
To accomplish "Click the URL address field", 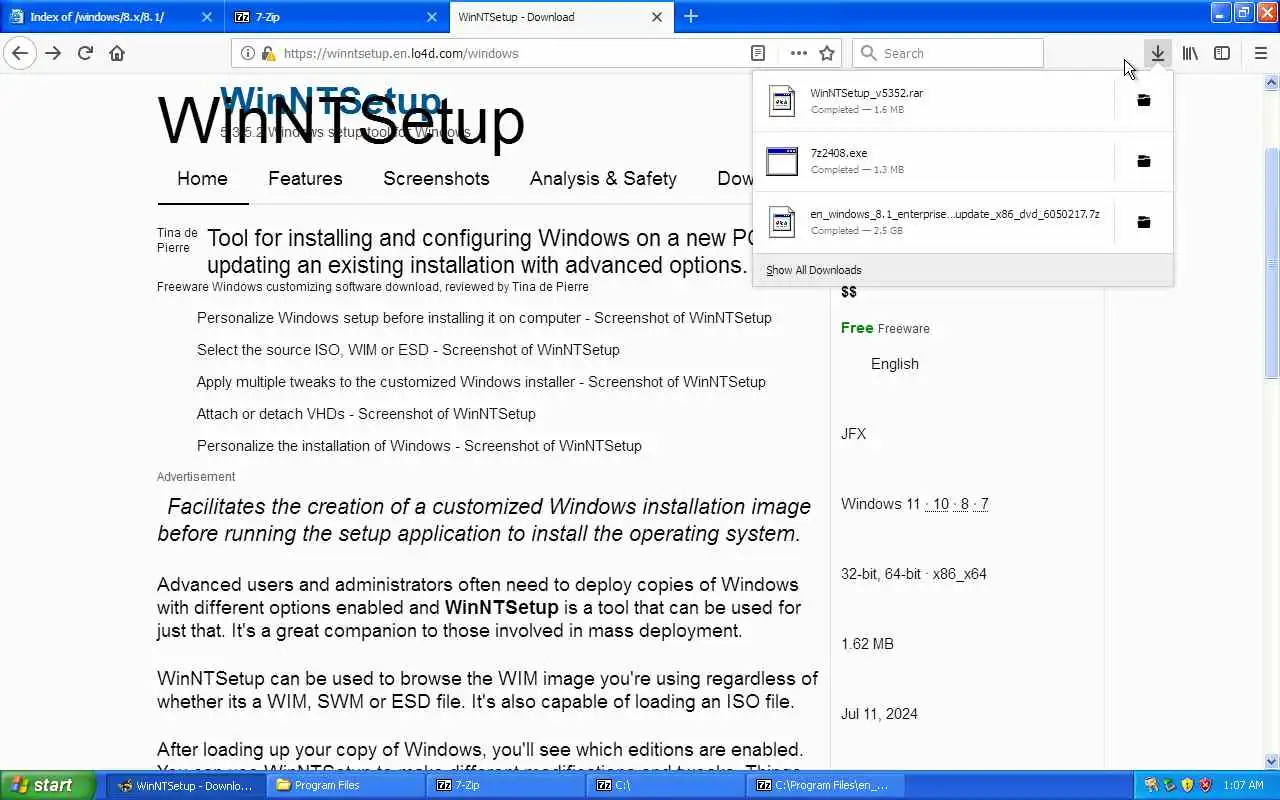I will pos(510,53).
